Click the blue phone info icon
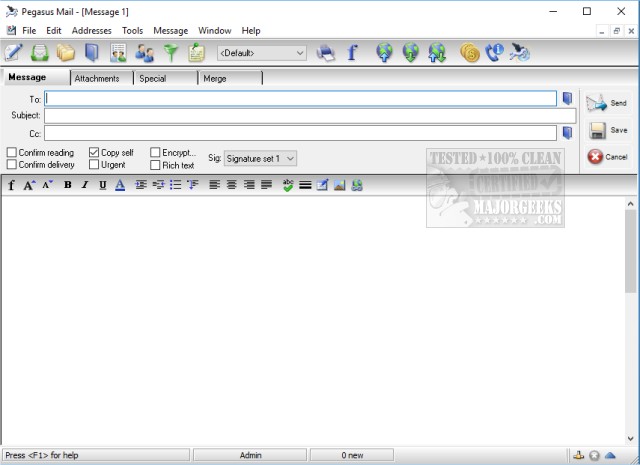The width and height of the screenshot is (640, 465). (495, 53)
